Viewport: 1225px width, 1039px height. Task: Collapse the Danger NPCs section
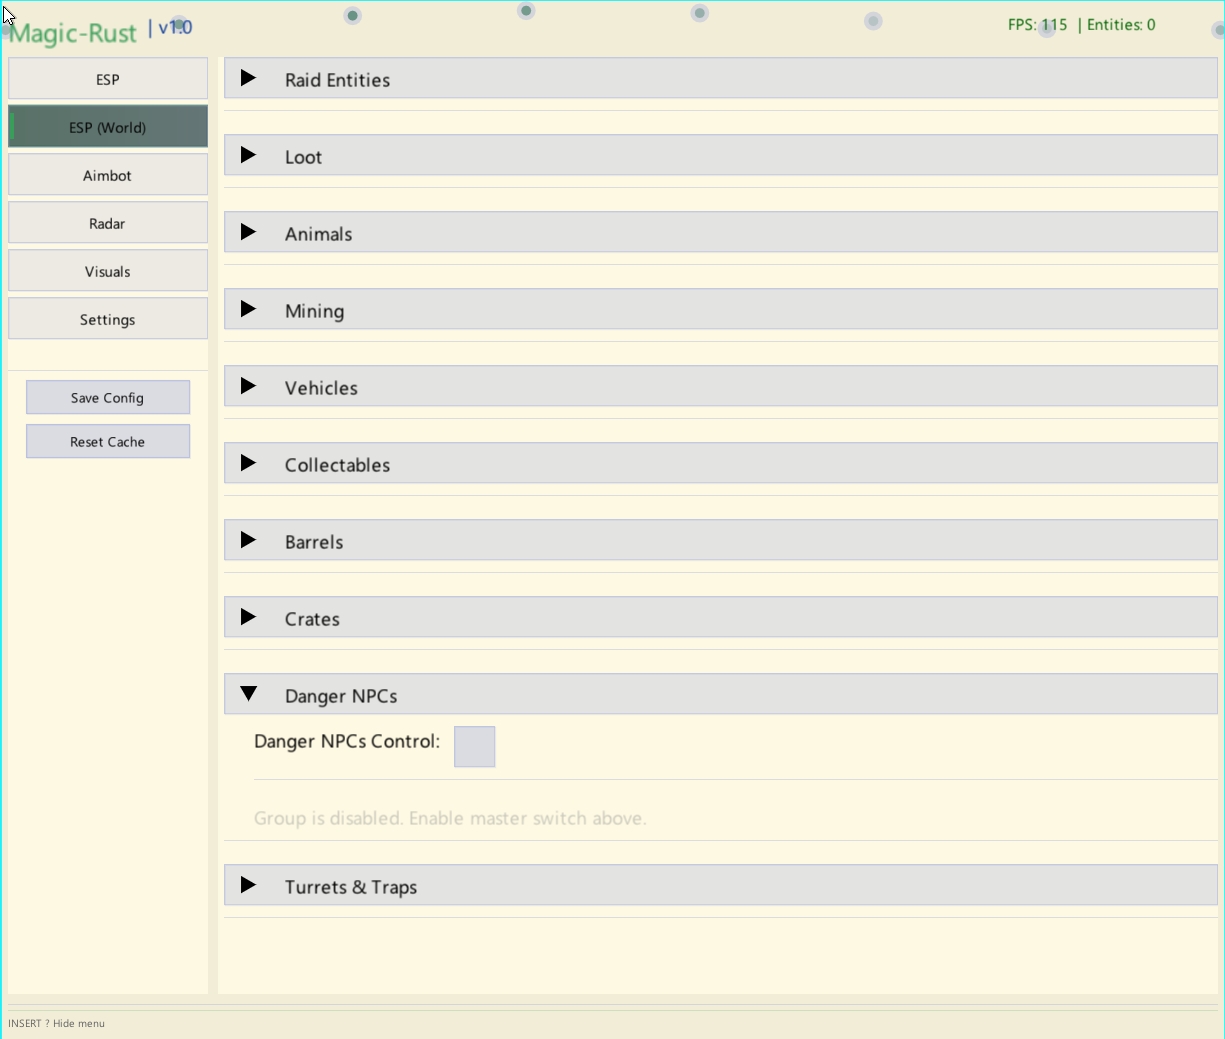click(x=249, y=695)
